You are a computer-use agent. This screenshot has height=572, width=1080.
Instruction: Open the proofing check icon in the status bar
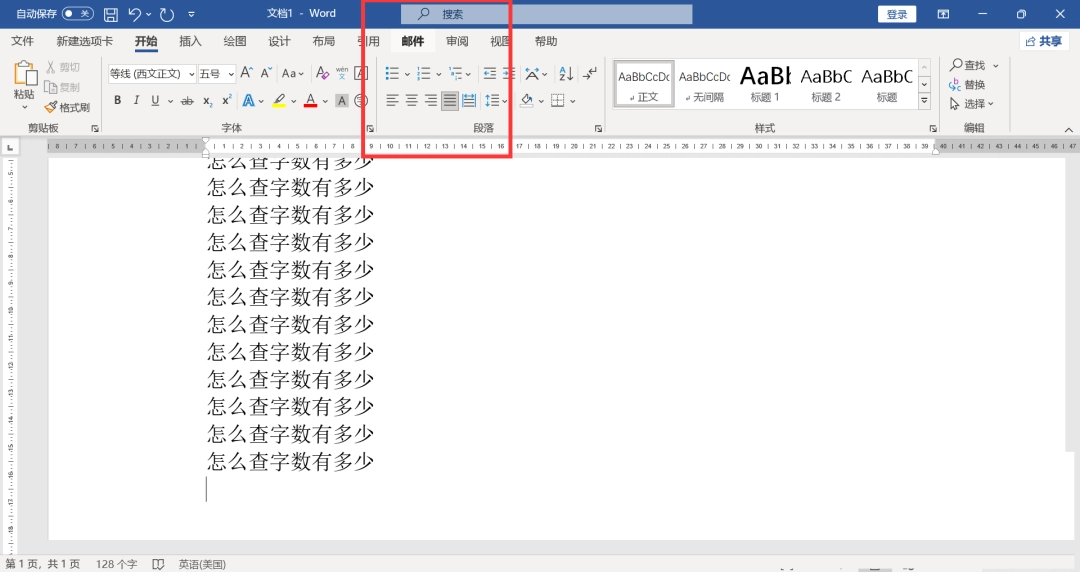158,564
